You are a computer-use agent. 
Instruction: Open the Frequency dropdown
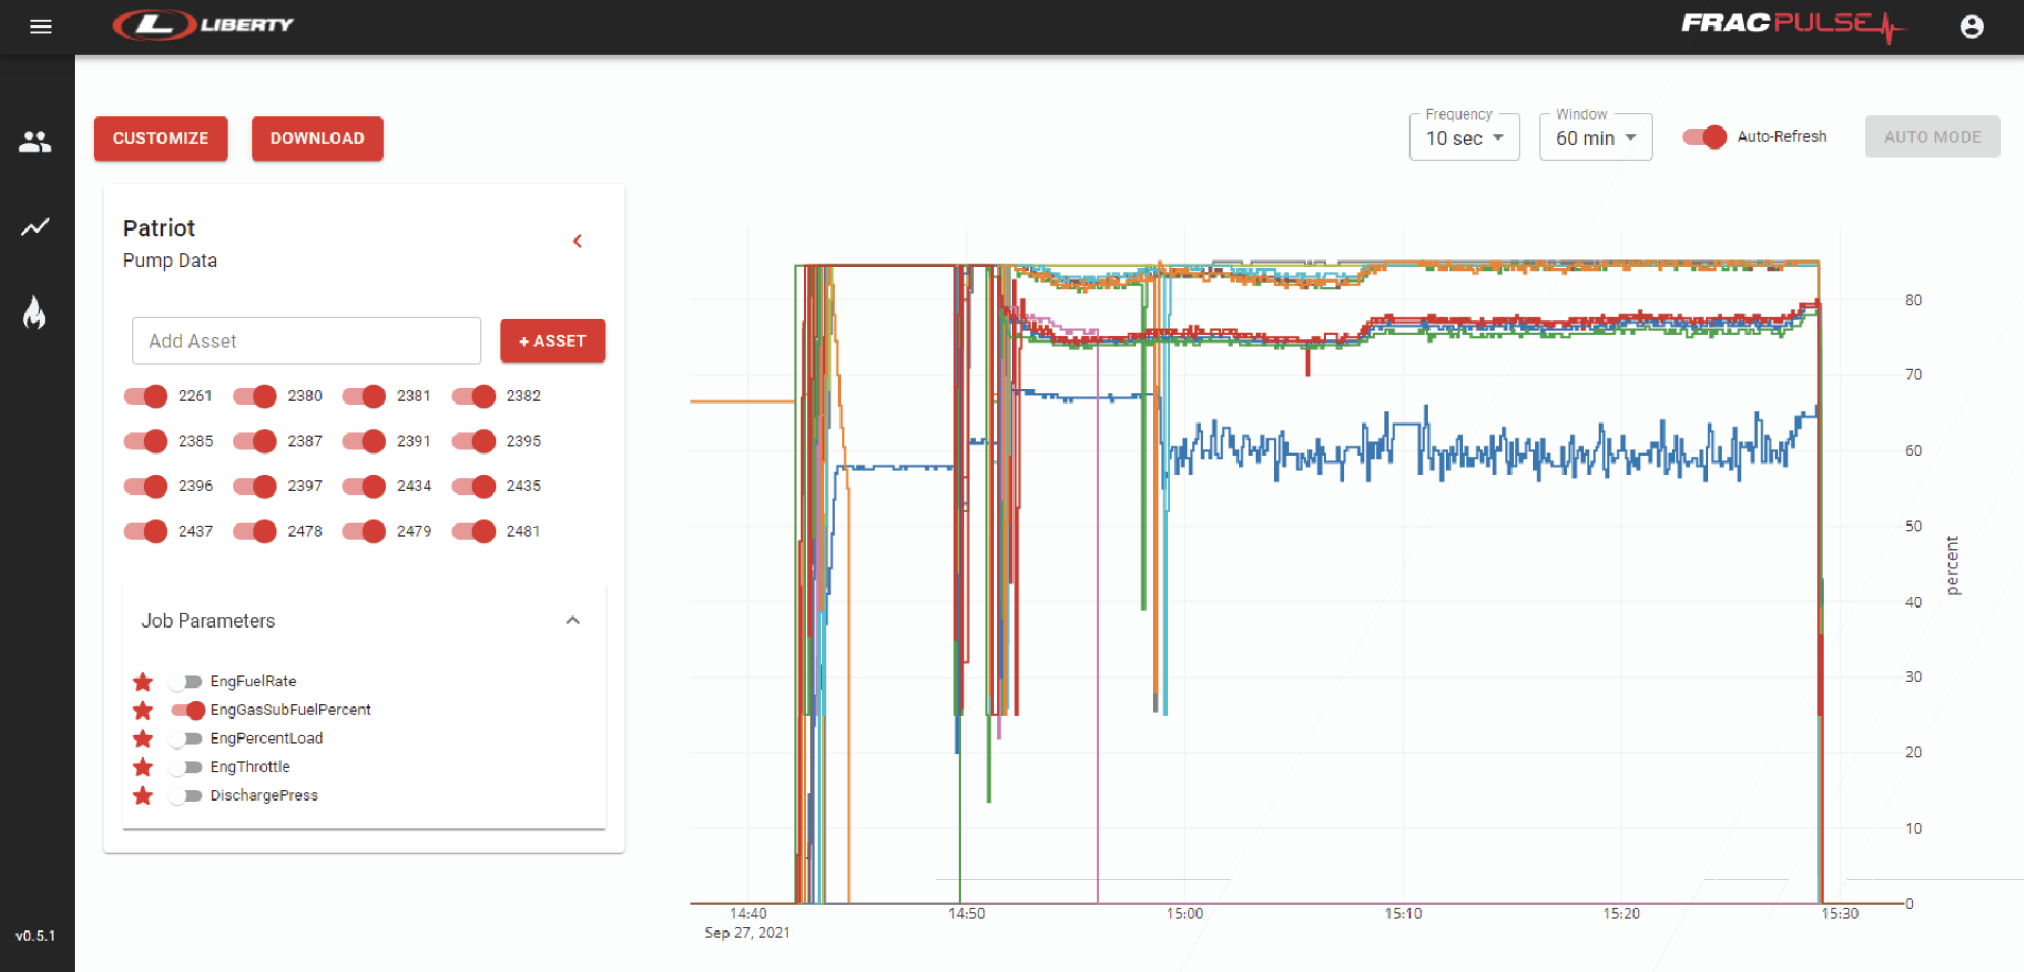[x=1464, y=138]
